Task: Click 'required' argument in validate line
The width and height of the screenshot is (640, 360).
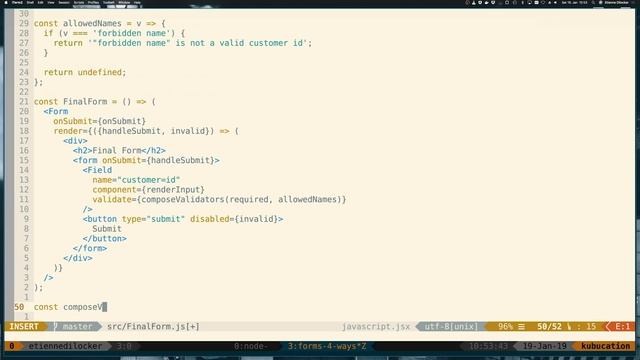Action: [248, 200]
